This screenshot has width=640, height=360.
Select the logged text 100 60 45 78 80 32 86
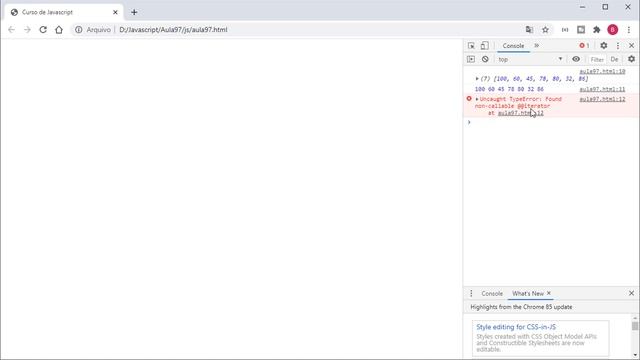tap(509, 89)
